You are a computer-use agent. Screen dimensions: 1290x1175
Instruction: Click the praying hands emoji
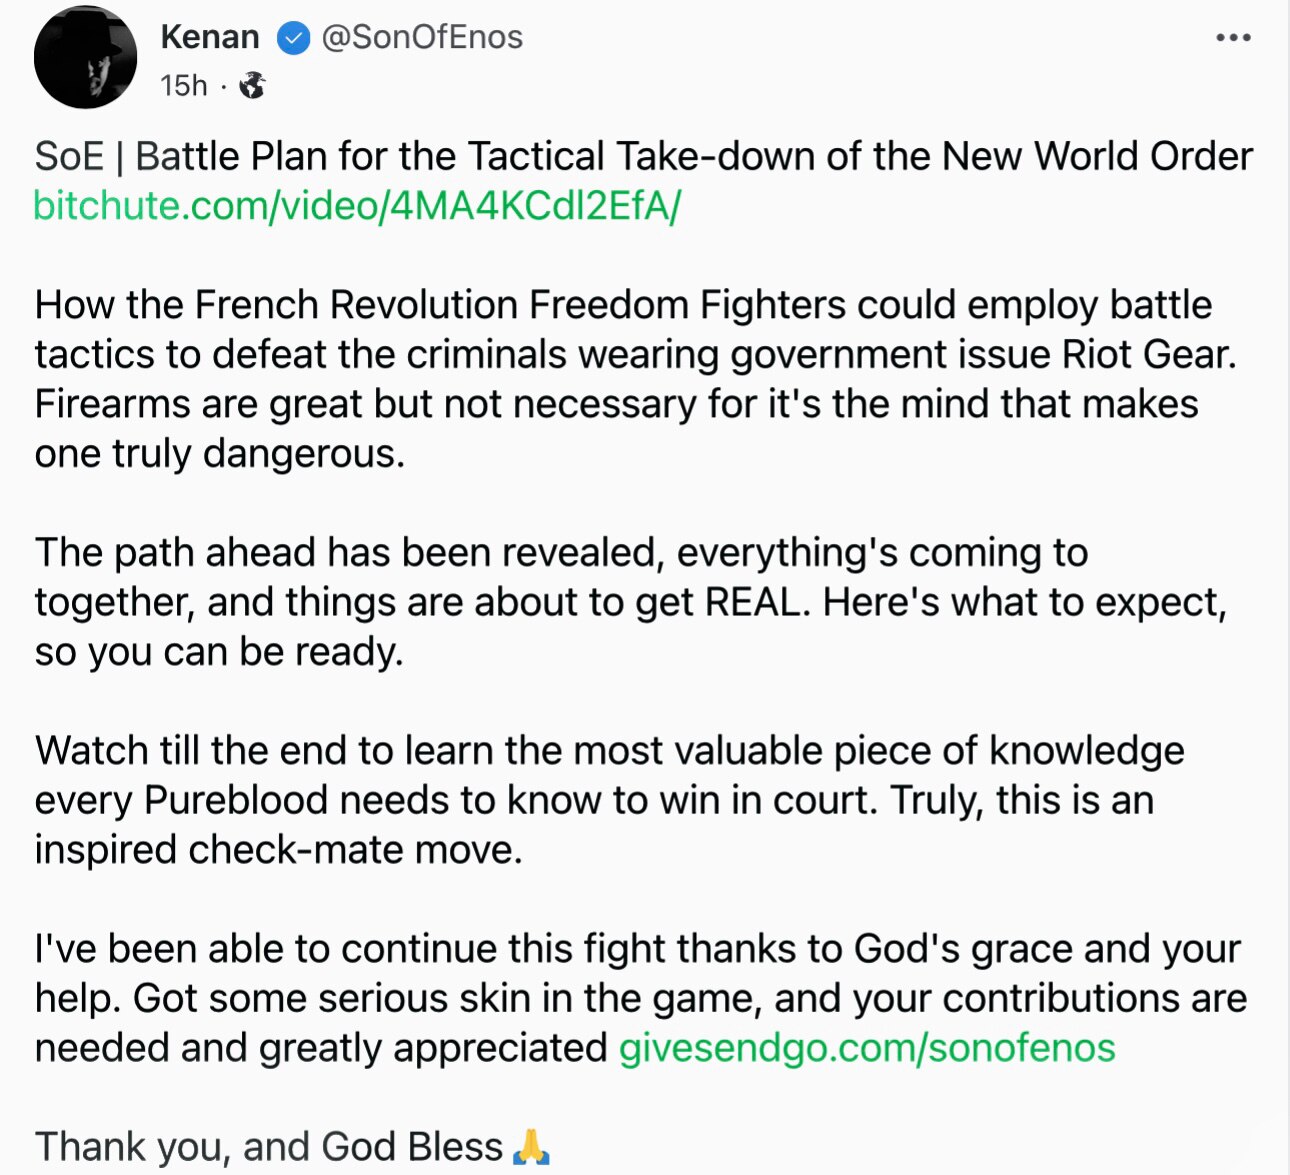click(531, 1147)
